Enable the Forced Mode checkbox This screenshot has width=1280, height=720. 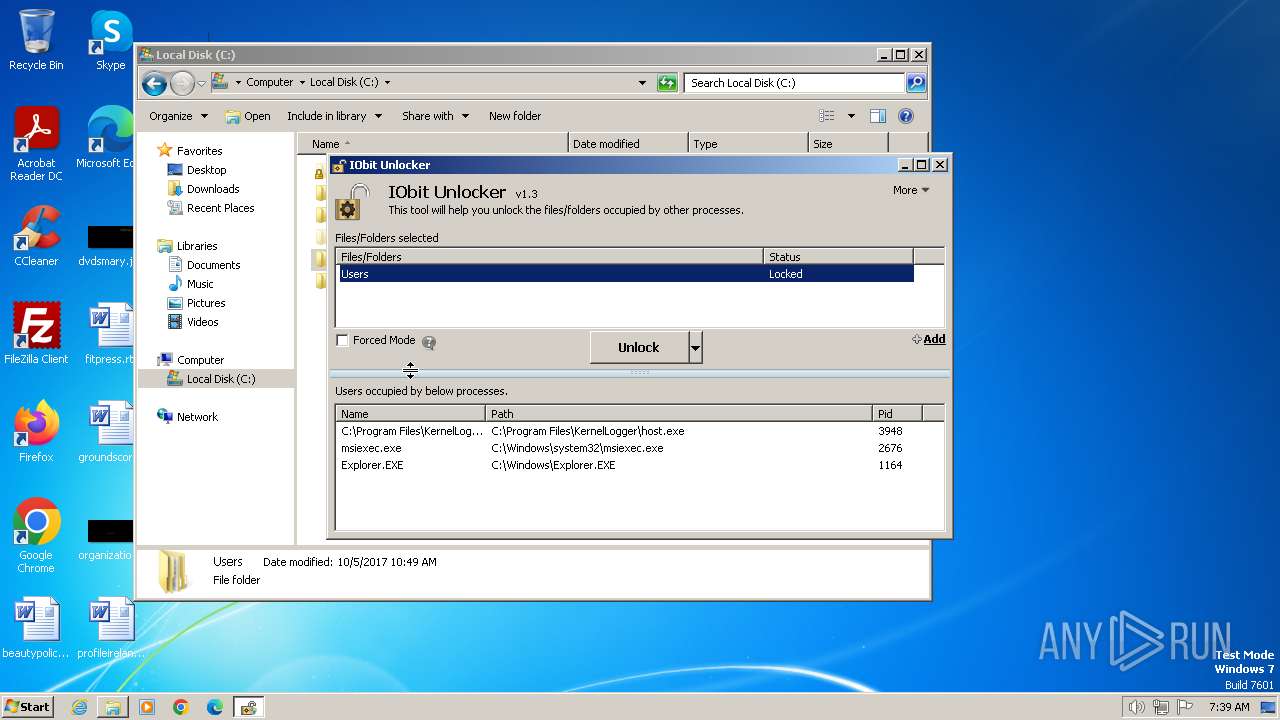coord(343,340)
